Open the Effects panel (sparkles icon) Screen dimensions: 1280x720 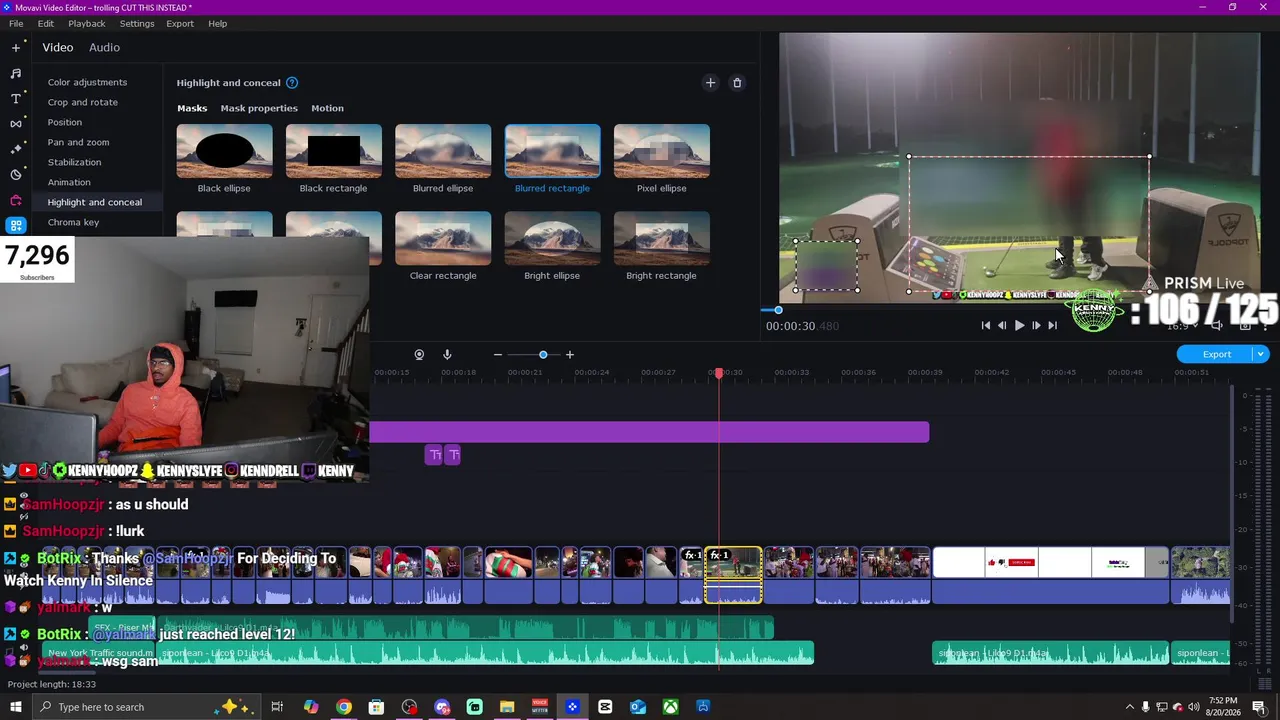pos(16,149)
